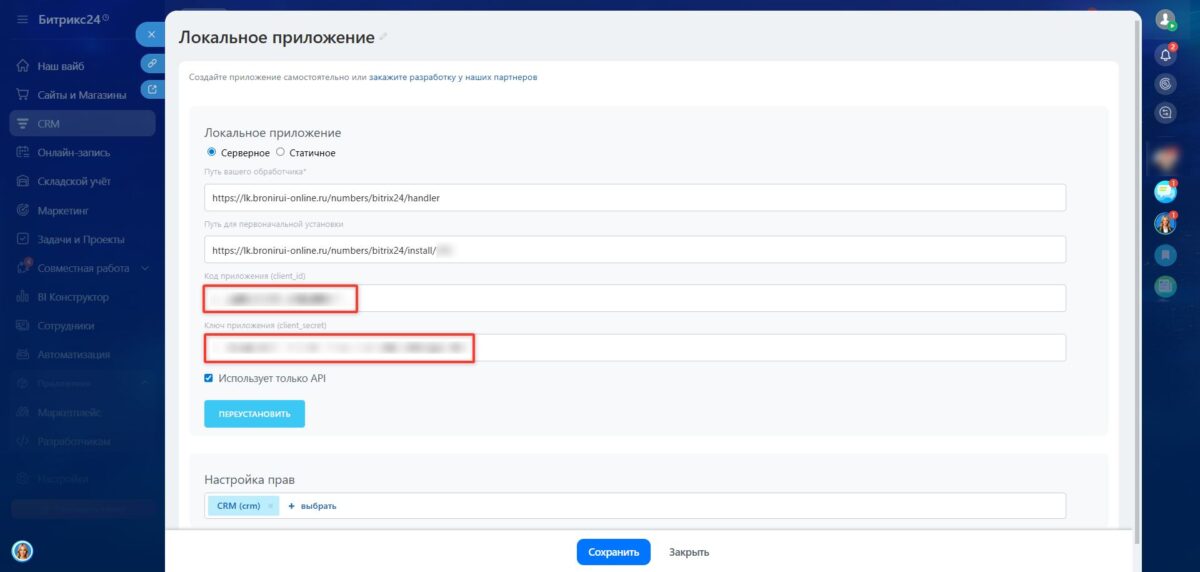1200x572 pixels.
Task: Open the hamburger menu next to Битрикс24
Action: tap(22, 19)
